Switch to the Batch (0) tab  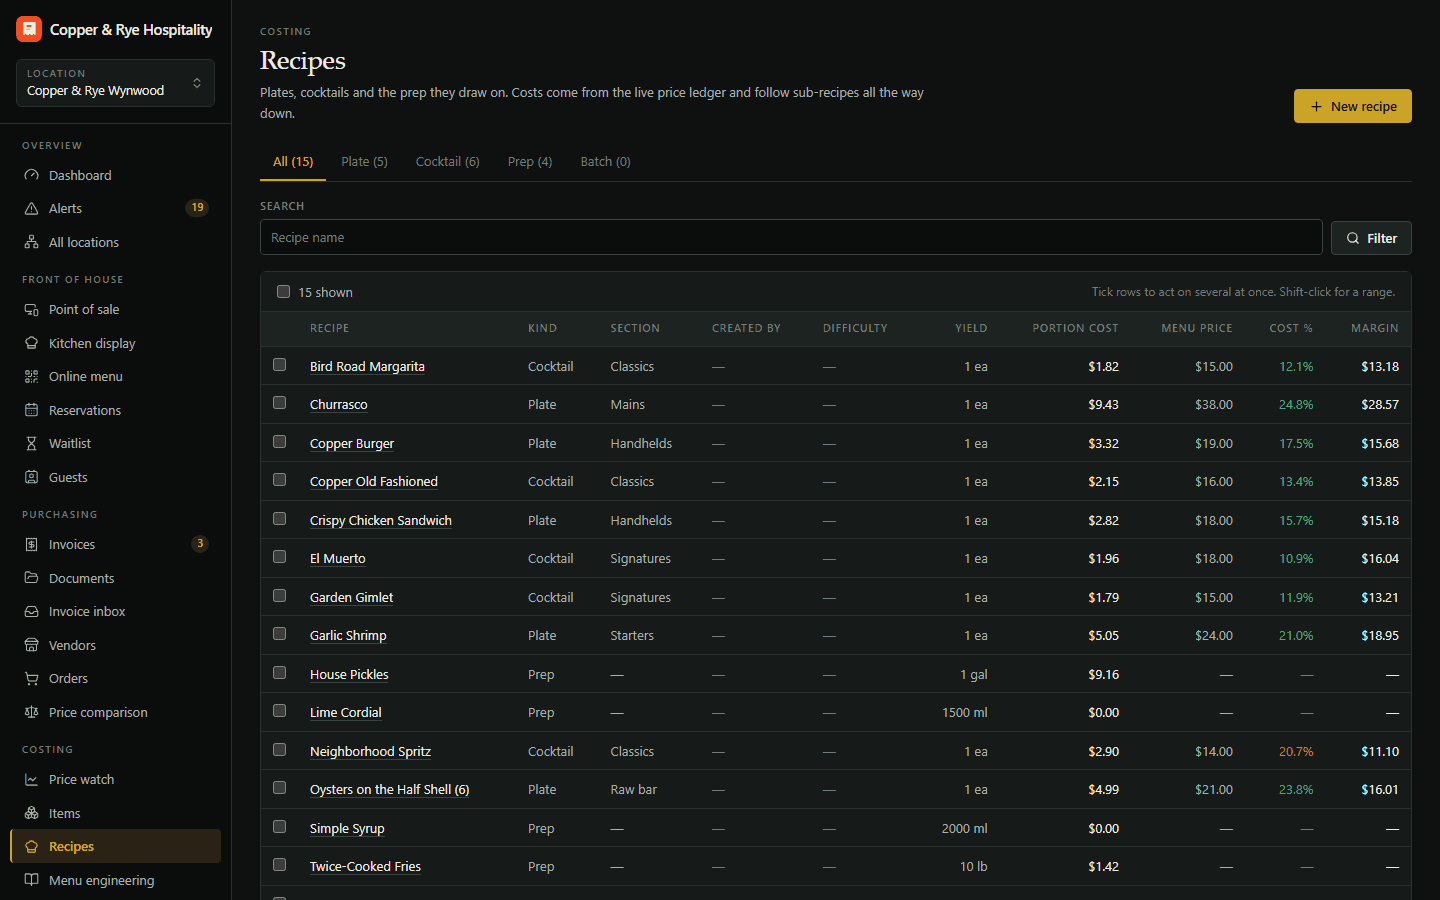click(x=605, y=161)
